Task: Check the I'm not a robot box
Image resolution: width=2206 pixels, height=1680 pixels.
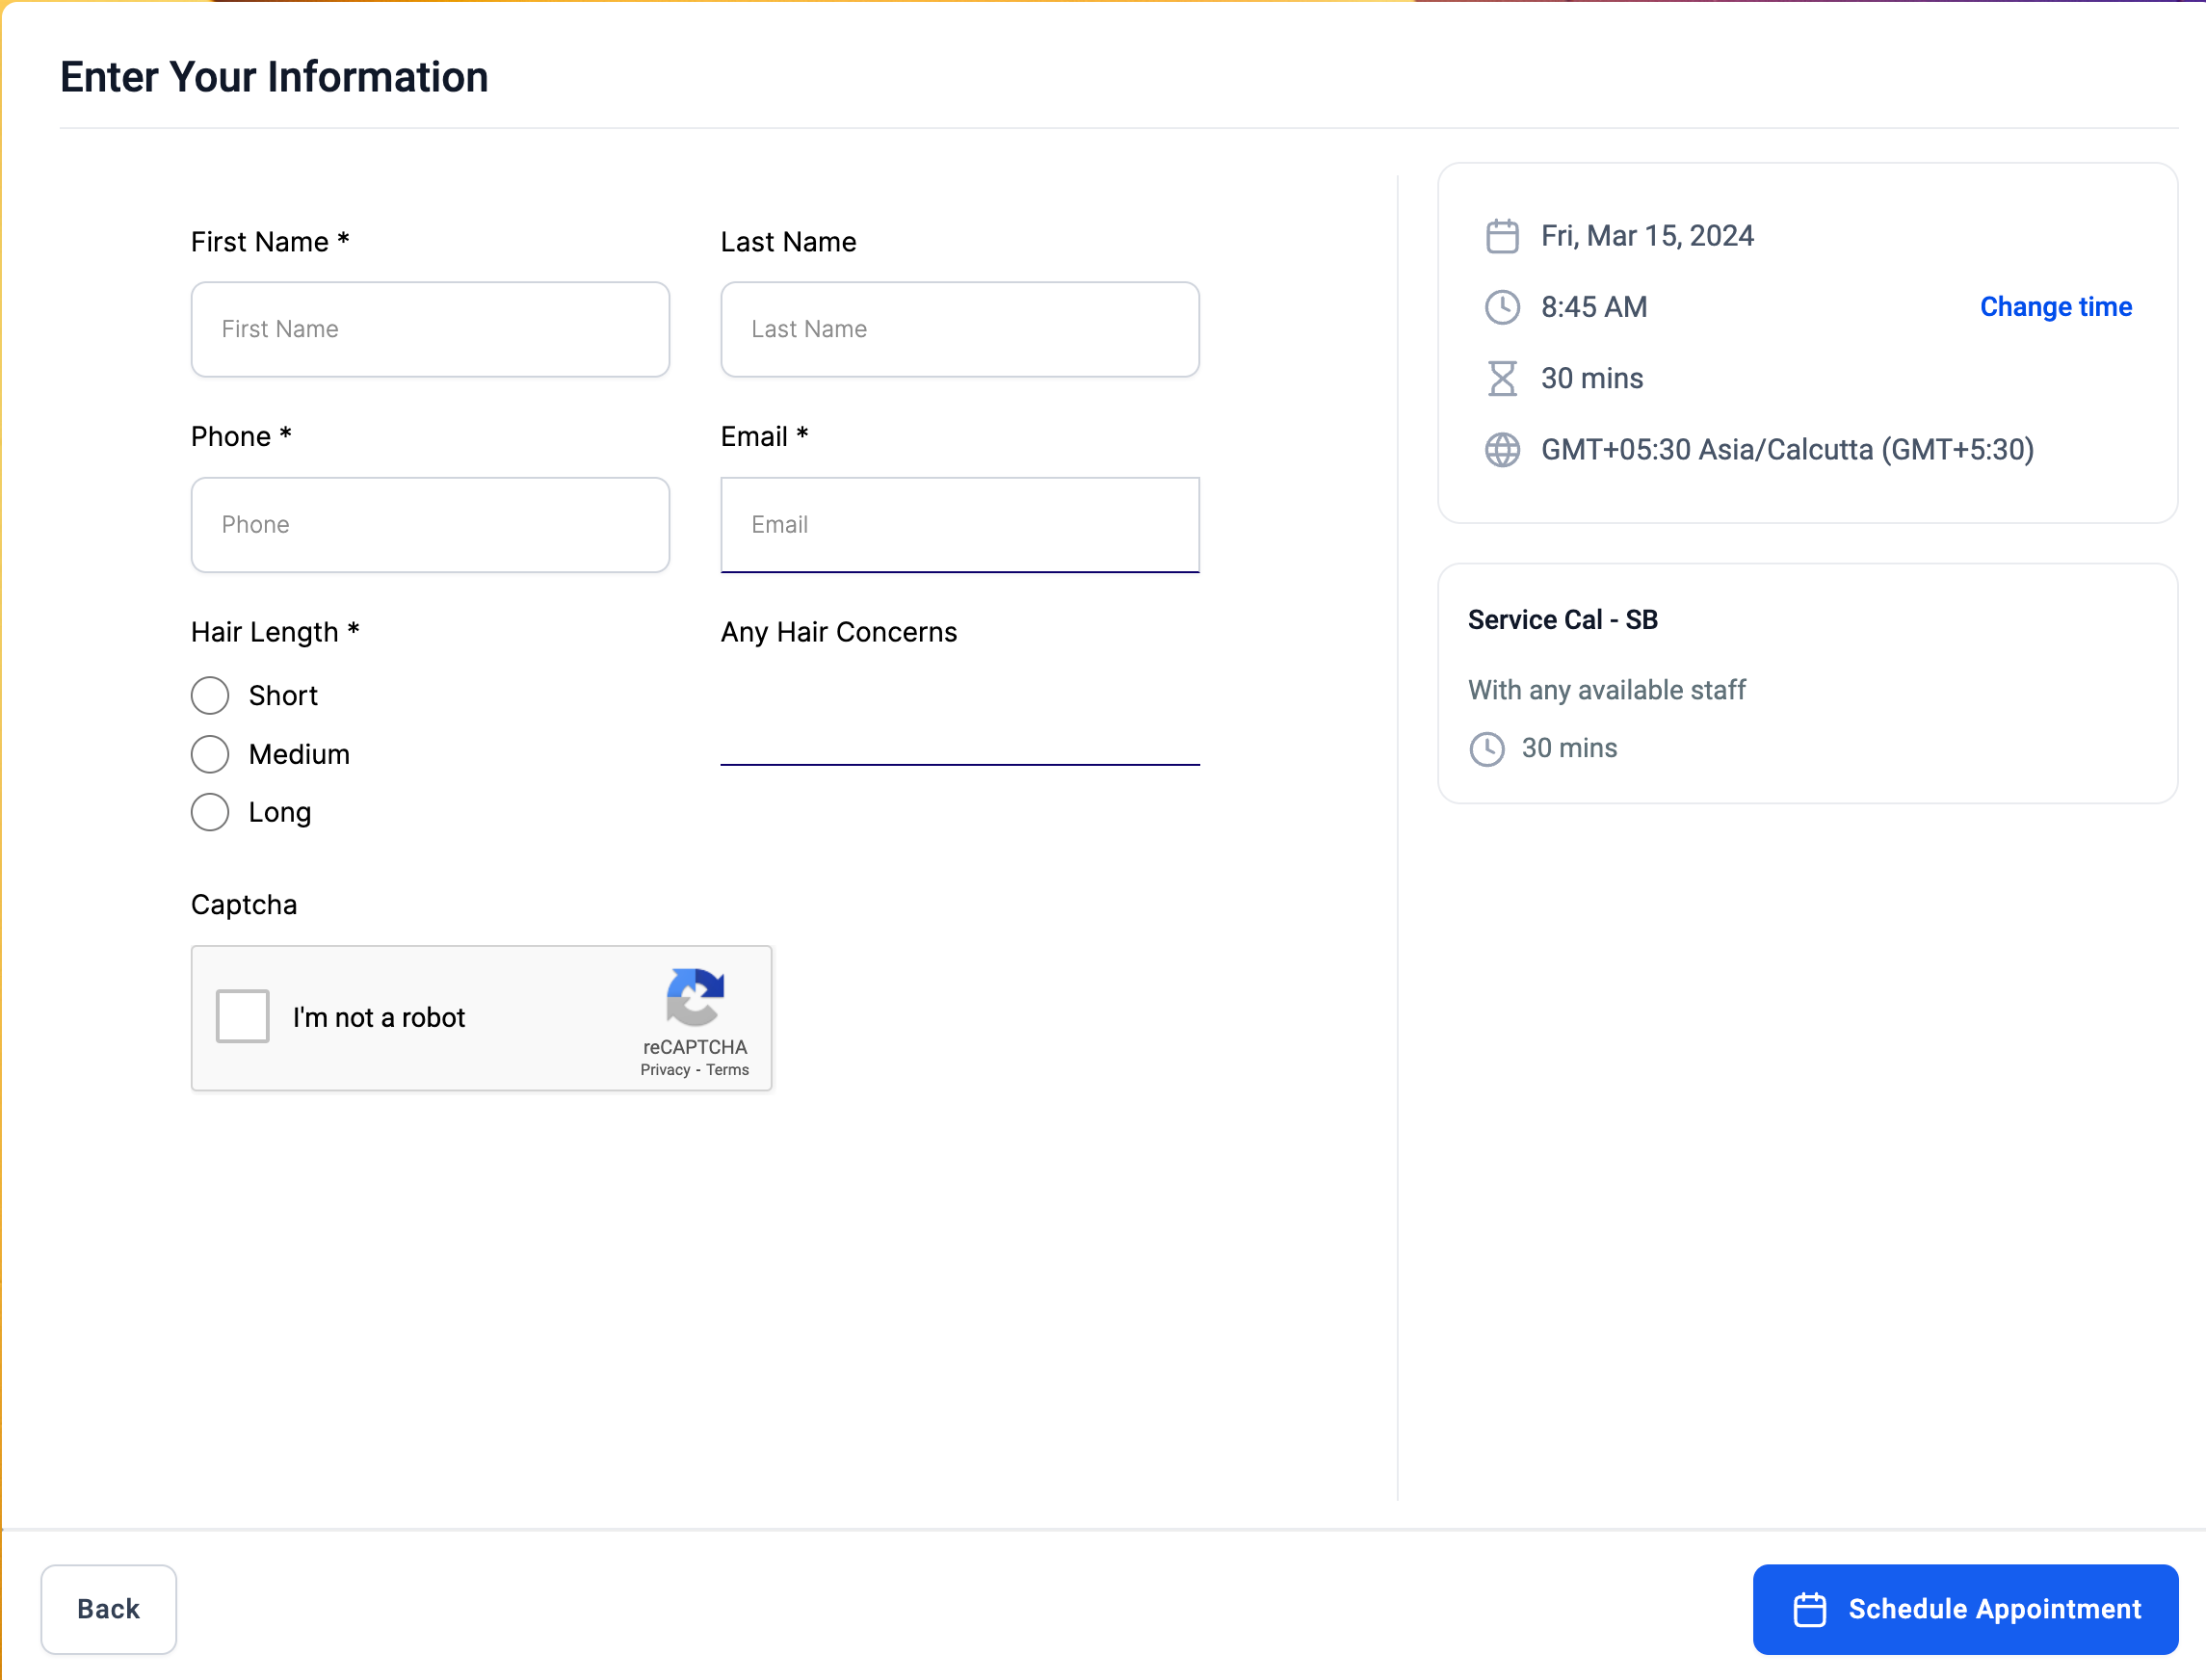Action: [x=243, y=1016]
